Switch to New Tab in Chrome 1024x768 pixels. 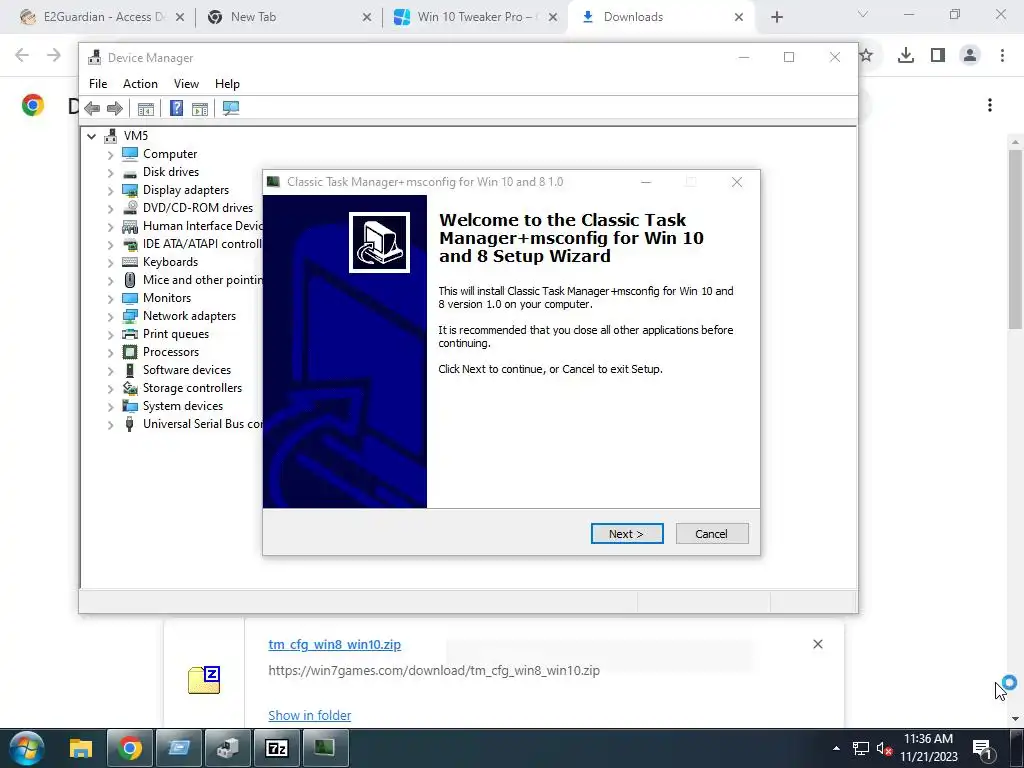[x=287, y=17]
